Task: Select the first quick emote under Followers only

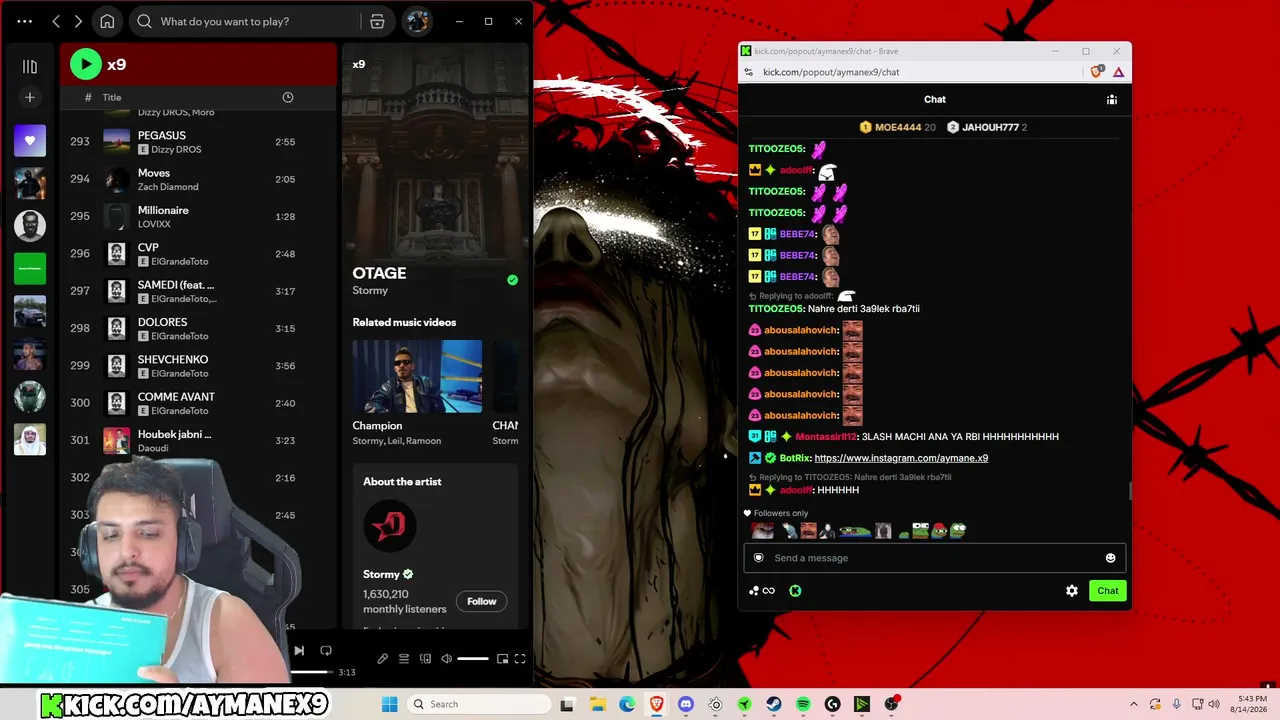Action: point(763,531)
